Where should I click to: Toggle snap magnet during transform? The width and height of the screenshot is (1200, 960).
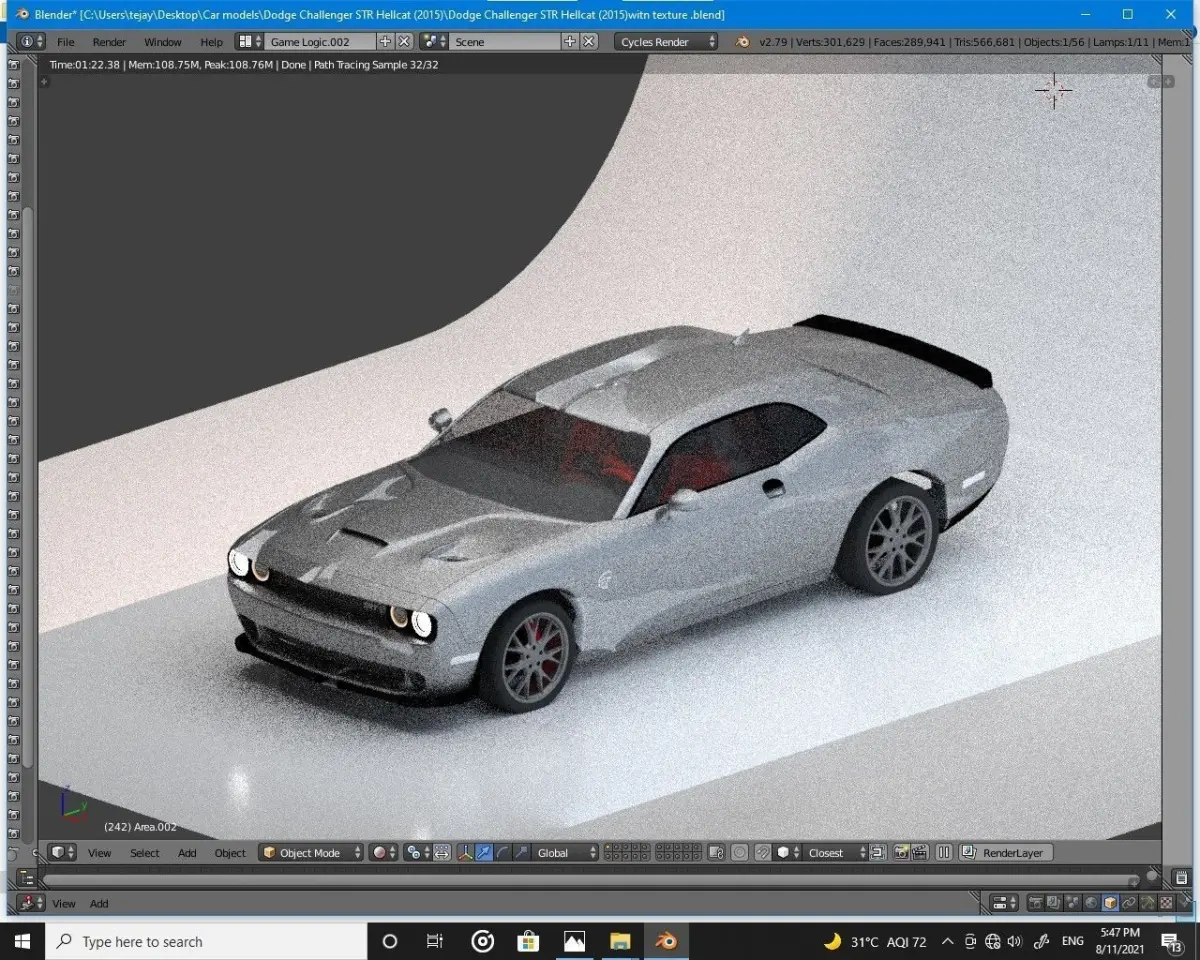[x=763, y=853]
